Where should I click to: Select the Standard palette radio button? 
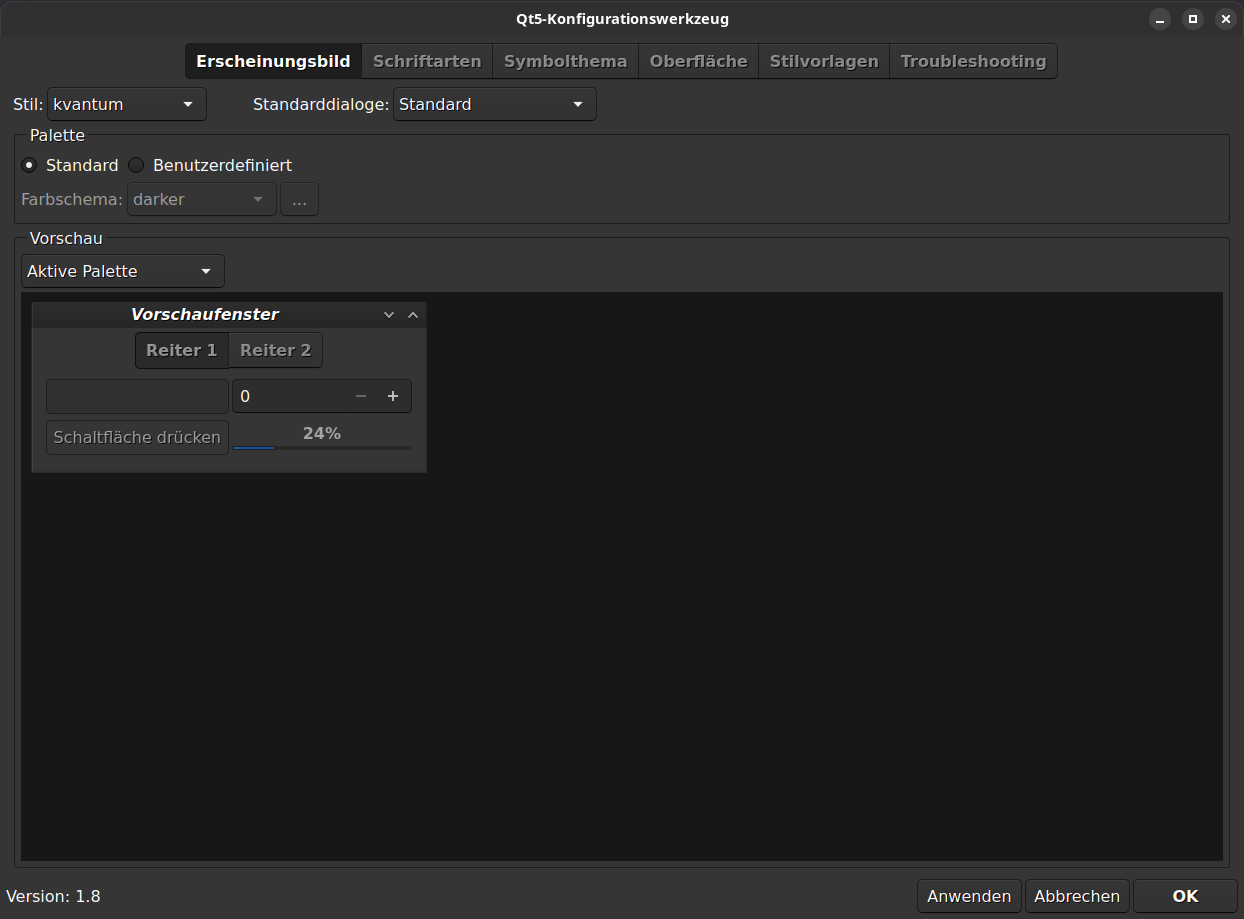(29, 165)
